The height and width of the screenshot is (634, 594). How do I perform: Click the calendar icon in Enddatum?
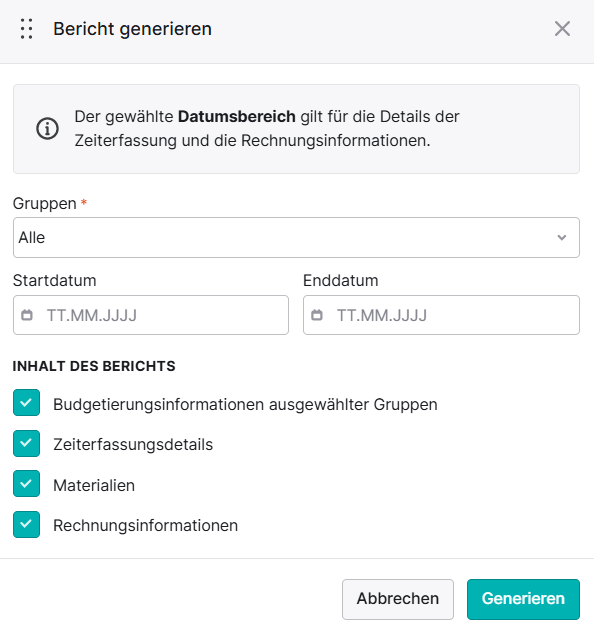click(x=317, y=315)
